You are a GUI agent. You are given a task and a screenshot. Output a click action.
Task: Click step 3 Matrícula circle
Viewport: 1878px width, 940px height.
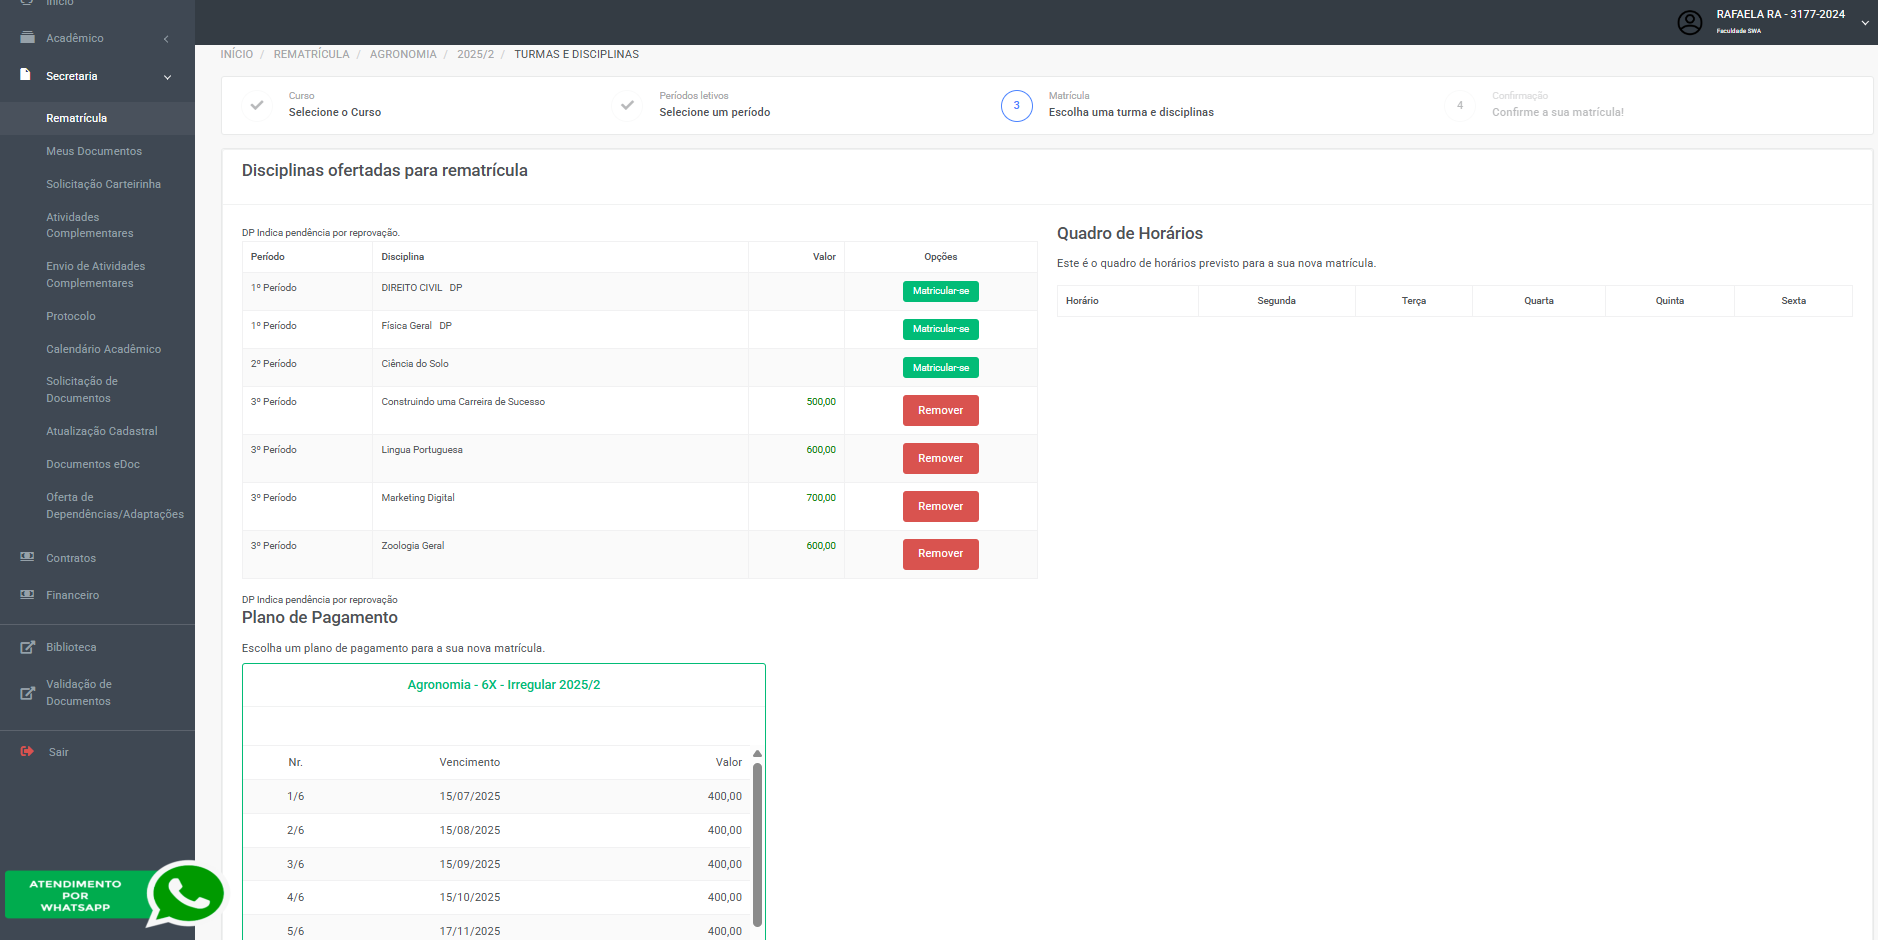pyautogui.click(x=1017, y=105)
